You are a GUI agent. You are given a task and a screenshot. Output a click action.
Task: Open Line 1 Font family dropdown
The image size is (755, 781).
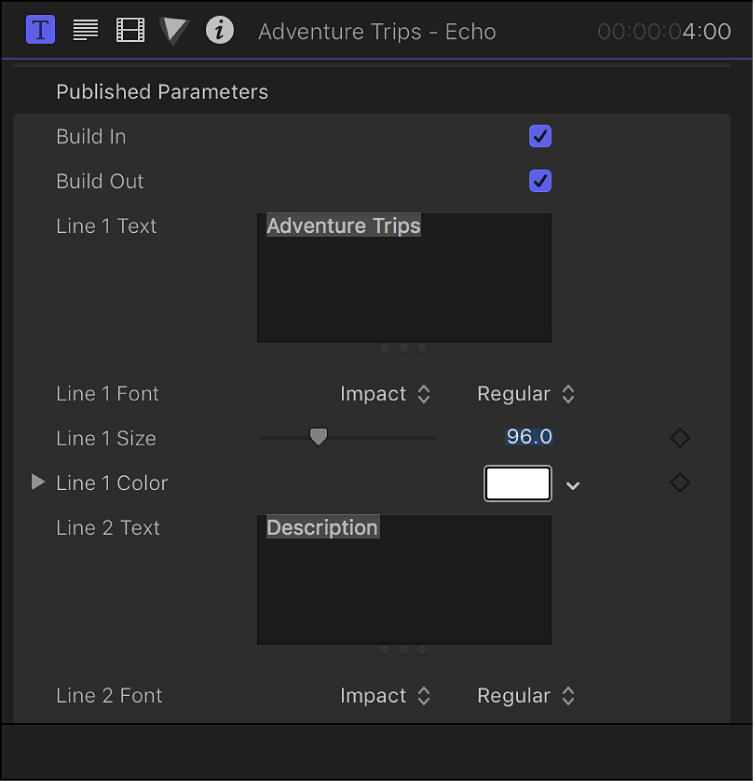click(x=385, y=394)
